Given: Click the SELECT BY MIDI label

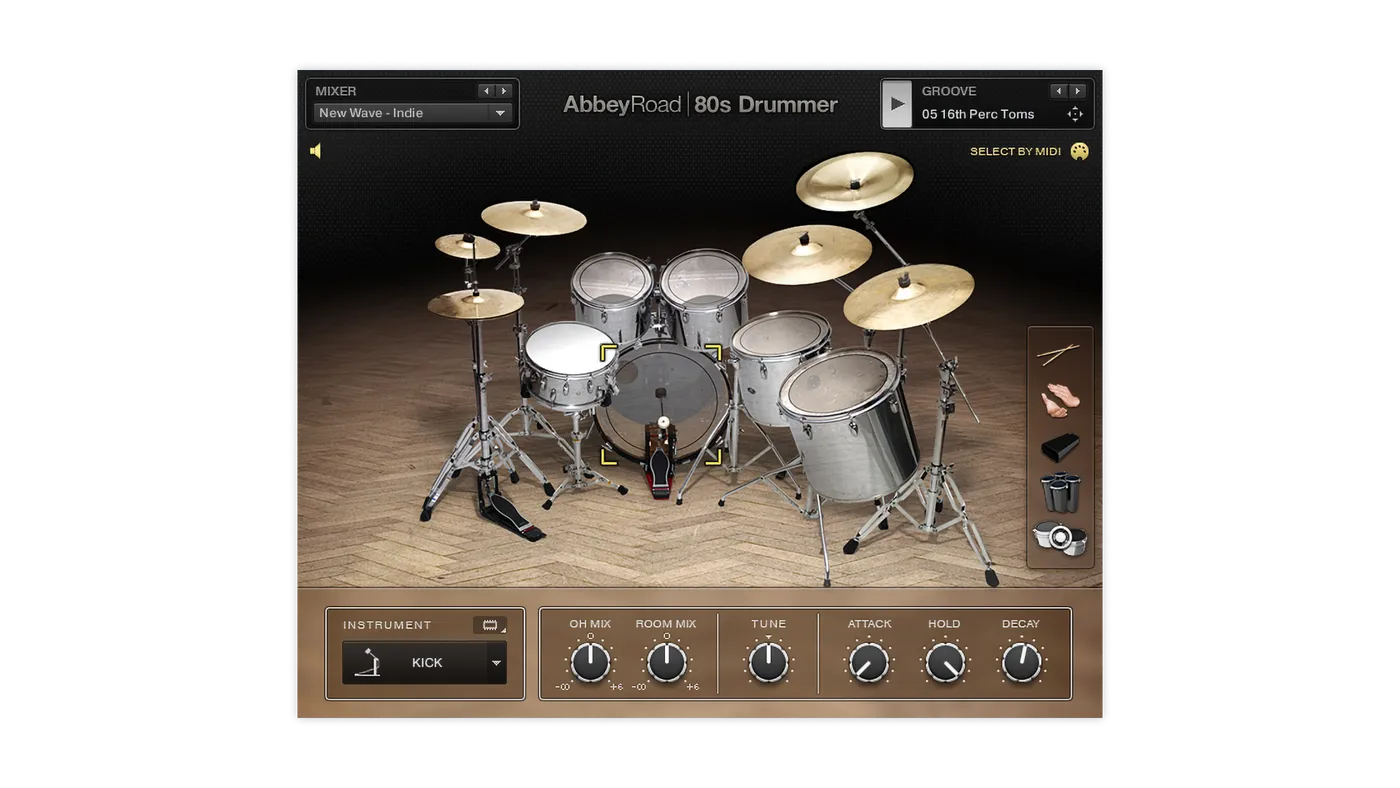Looking at the screenshot, I should (1015, 152).
